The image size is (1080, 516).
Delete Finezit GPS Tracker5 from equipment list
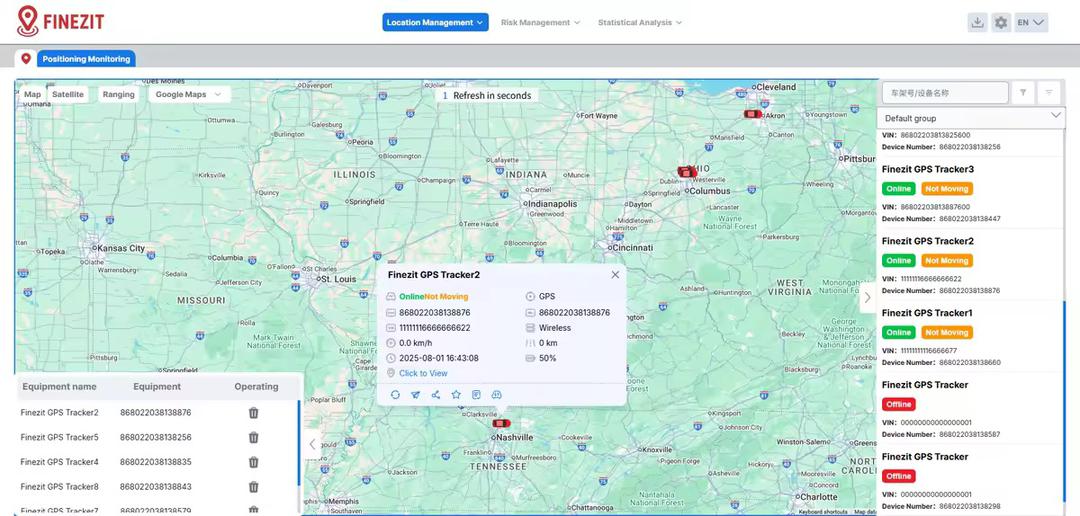[253, 437]
